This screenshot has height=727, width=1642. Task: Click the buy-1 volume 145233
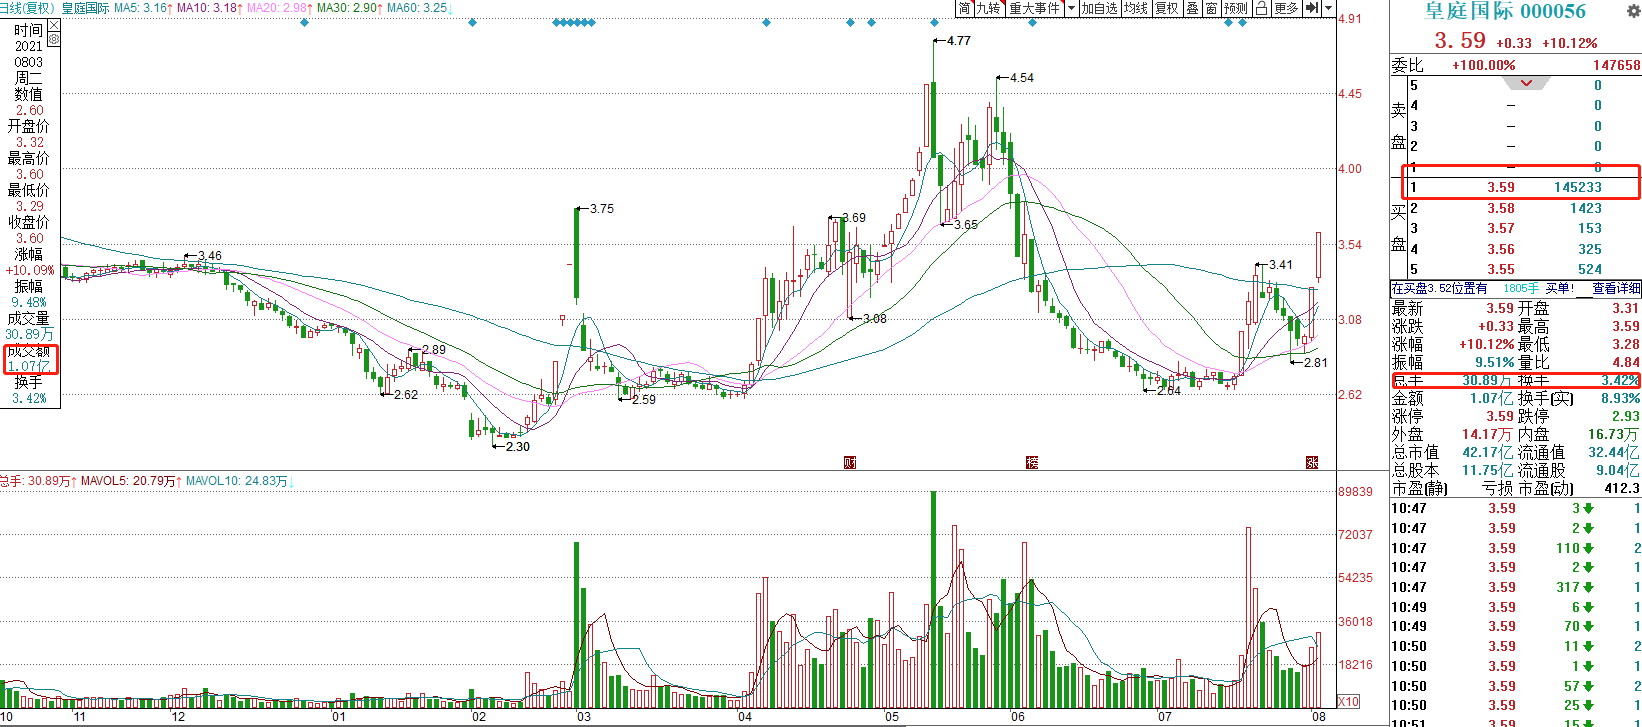[x=1578, y=187]
